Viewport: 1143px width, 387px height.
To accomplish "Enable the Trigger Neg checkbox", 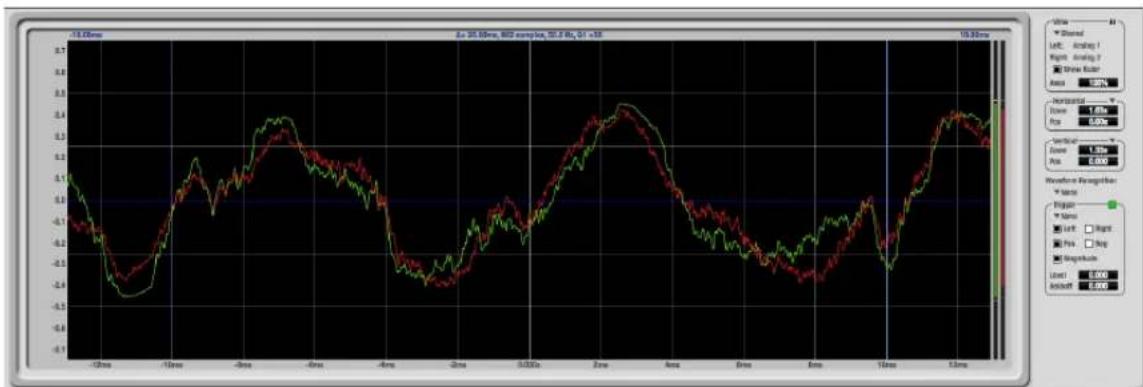I will (x=1089, y=243).
